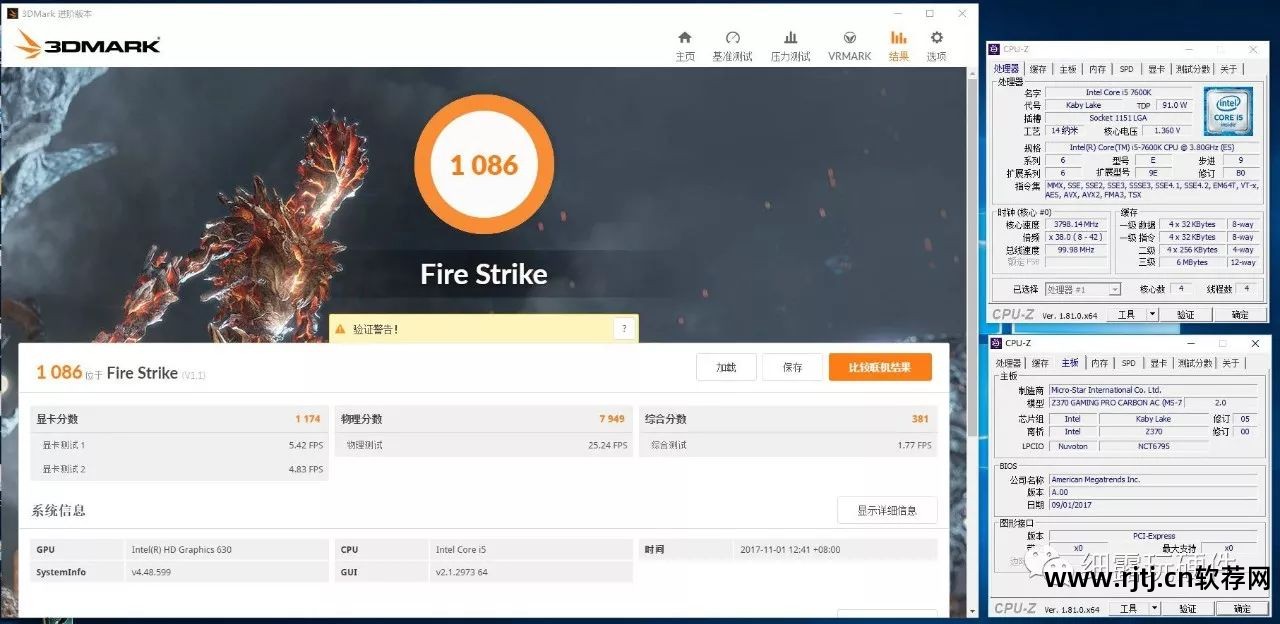Click the 加载 load button

726,367
